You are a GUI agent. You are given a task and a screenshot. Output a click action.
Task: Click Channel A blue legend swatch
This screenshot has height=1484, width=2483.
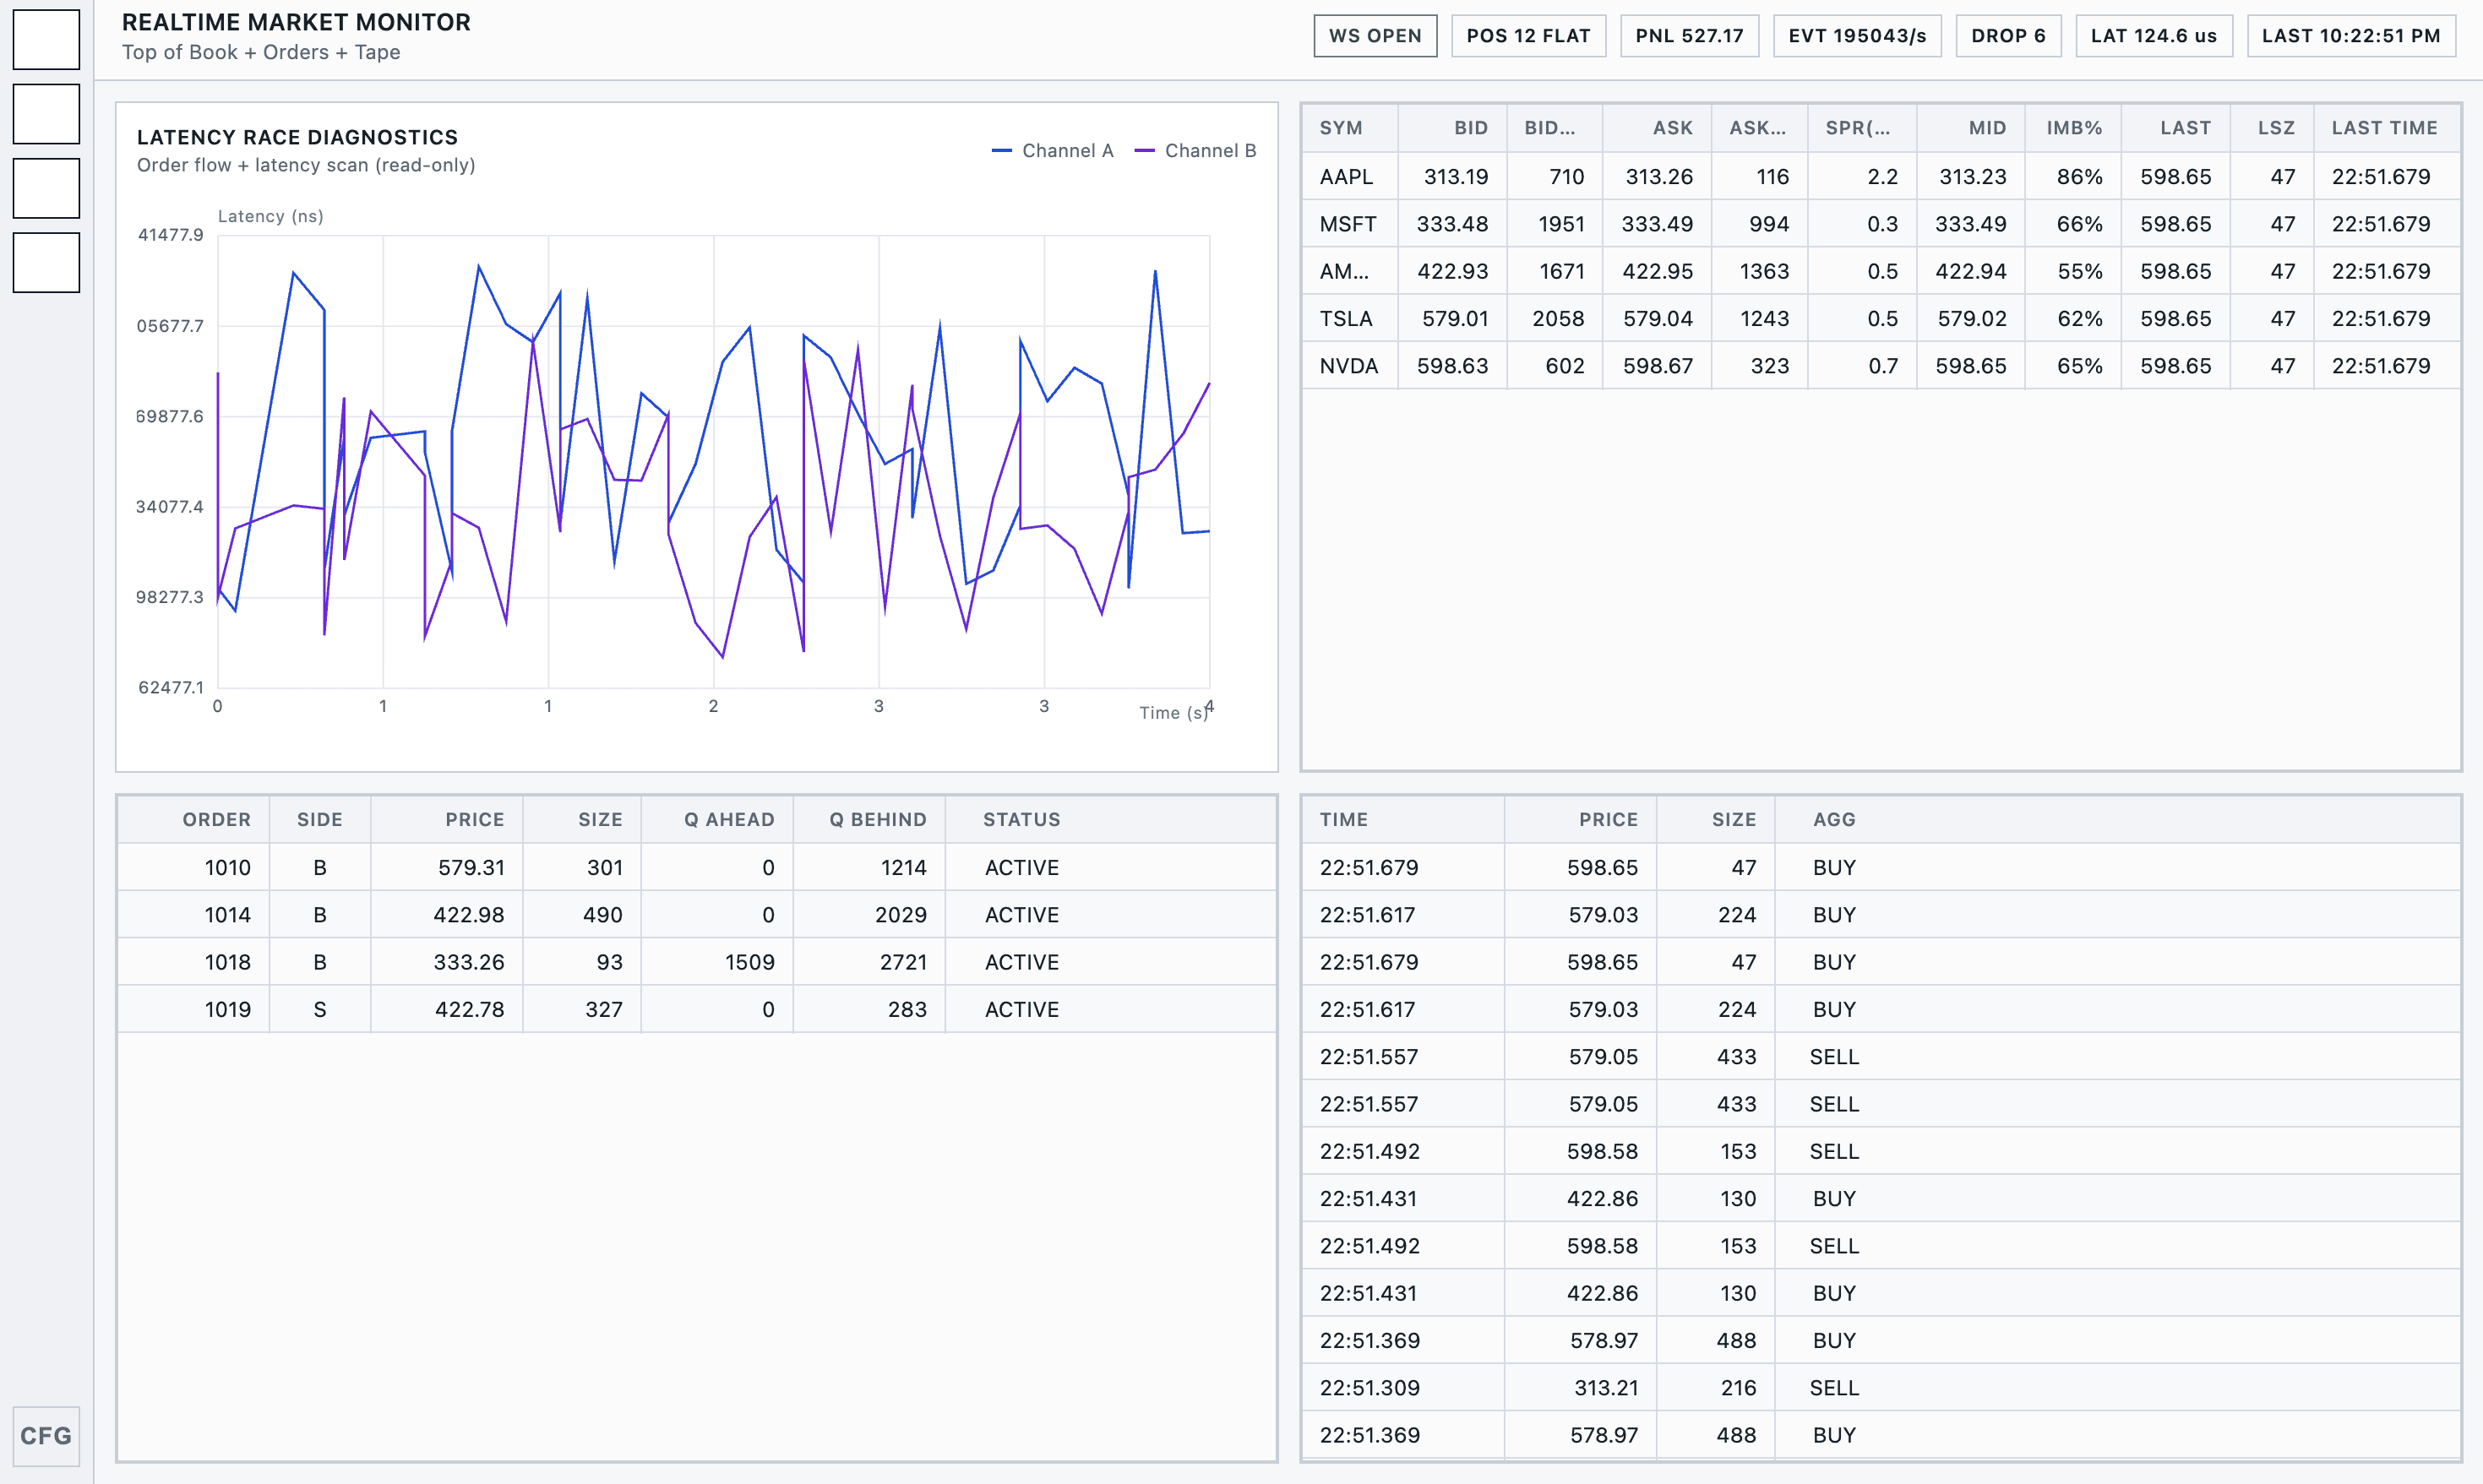[1001, 151]
